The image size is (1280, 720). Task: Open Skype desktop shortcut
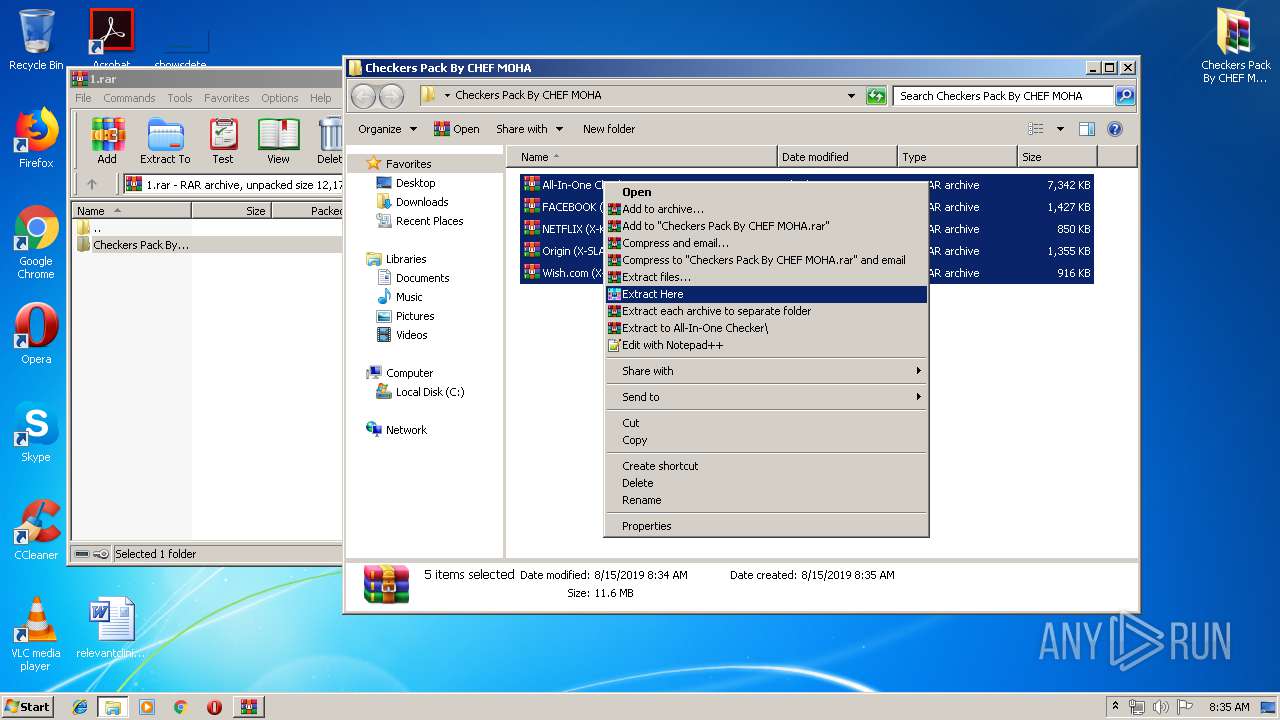[x=36, y=433]
